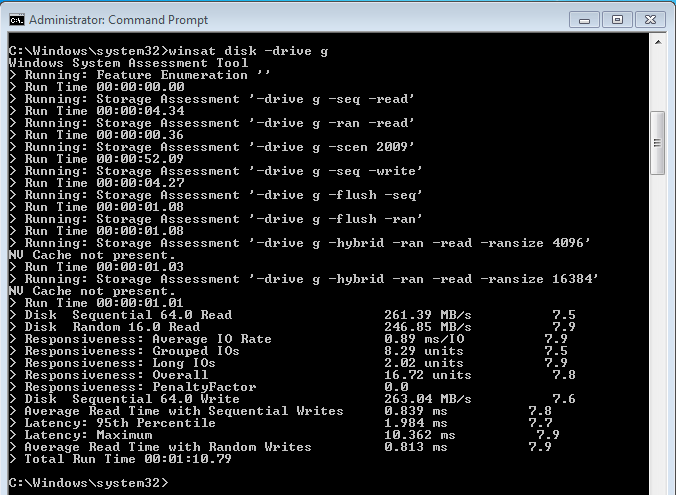Click 'Responsiveness: Average IO Rate' label

(148, 339)
